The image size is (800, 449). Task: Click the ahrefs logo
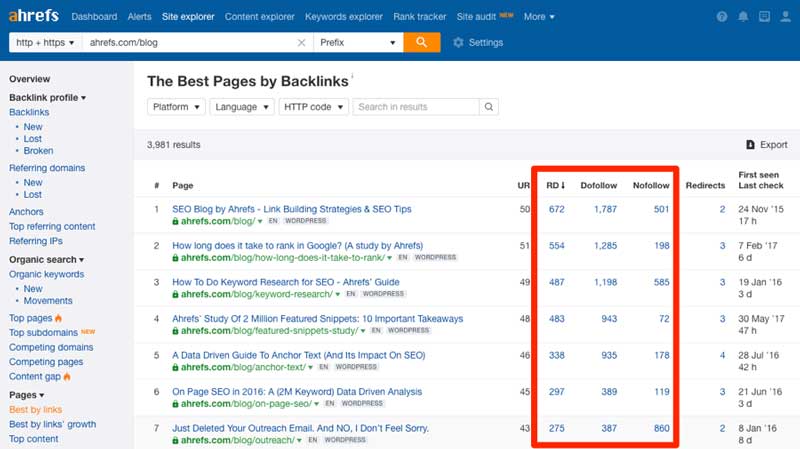coord(34,16)
